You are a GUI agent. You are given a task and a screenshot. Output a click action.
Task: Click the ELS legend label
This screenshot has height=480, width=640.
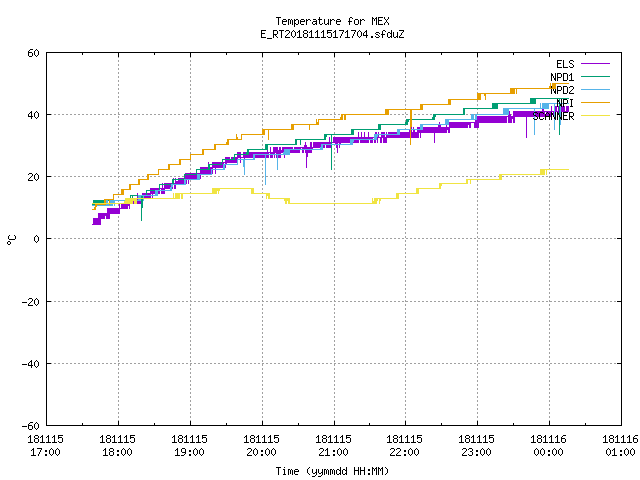(x=565, y=64)
